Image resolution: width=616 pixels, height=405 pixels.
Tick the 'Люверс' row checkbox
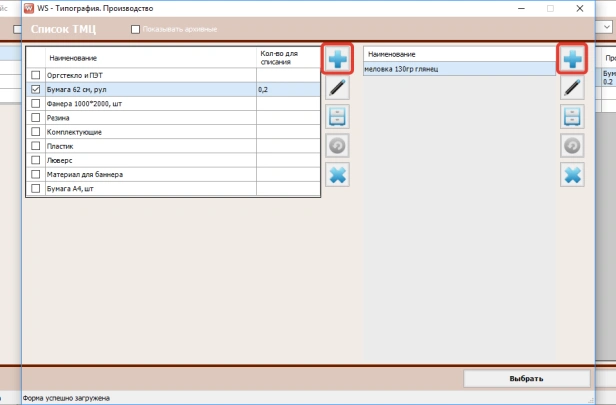pyautogui.click(x=37, y=160)
